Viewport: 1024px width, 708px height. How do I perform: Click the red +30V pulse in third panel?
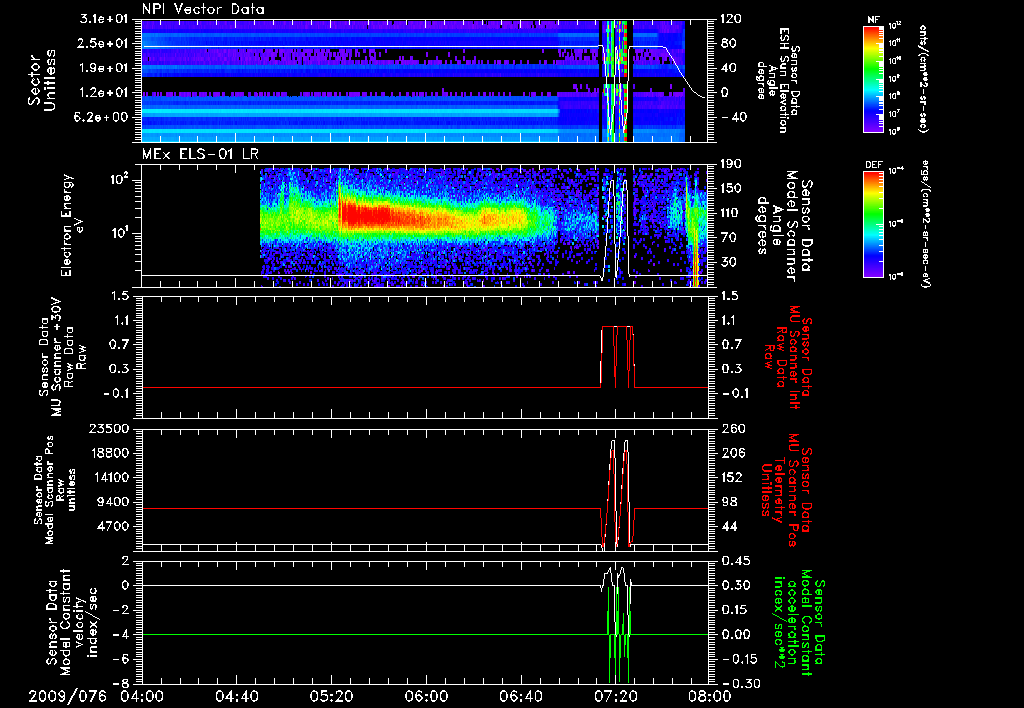(x=617, y=356)
